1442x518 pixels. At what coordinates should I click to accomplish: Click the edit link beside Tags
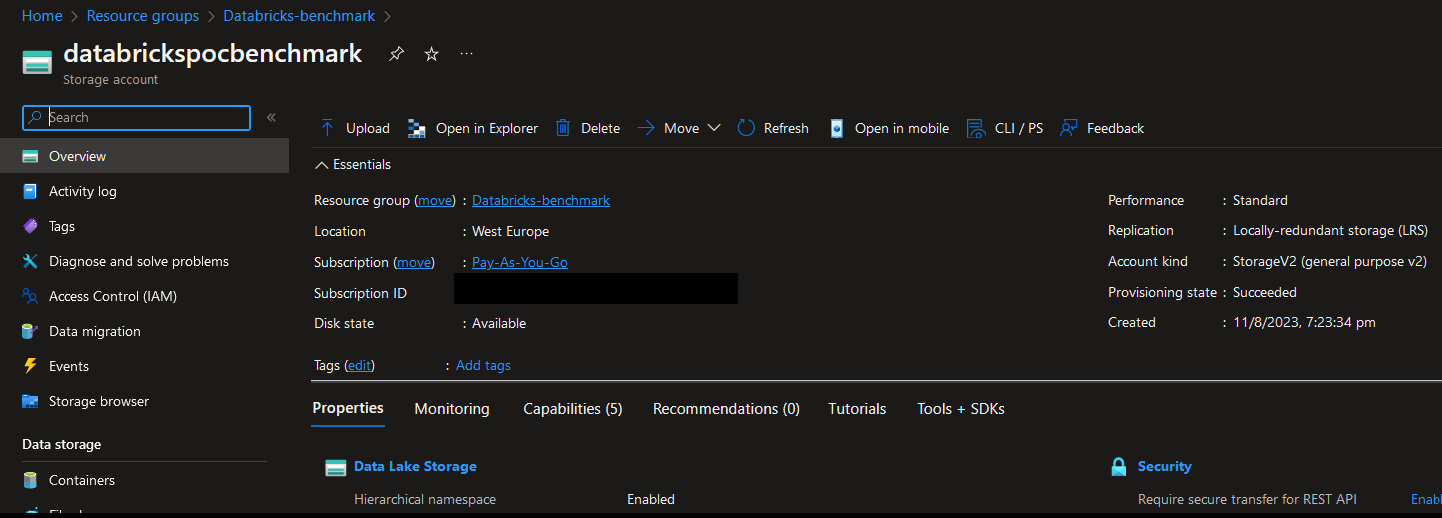click(359, 365)
